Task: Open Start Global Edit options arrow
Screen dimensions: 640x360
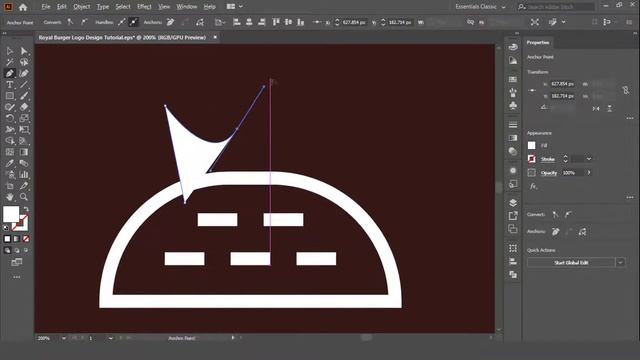Action: coord(620,262)
